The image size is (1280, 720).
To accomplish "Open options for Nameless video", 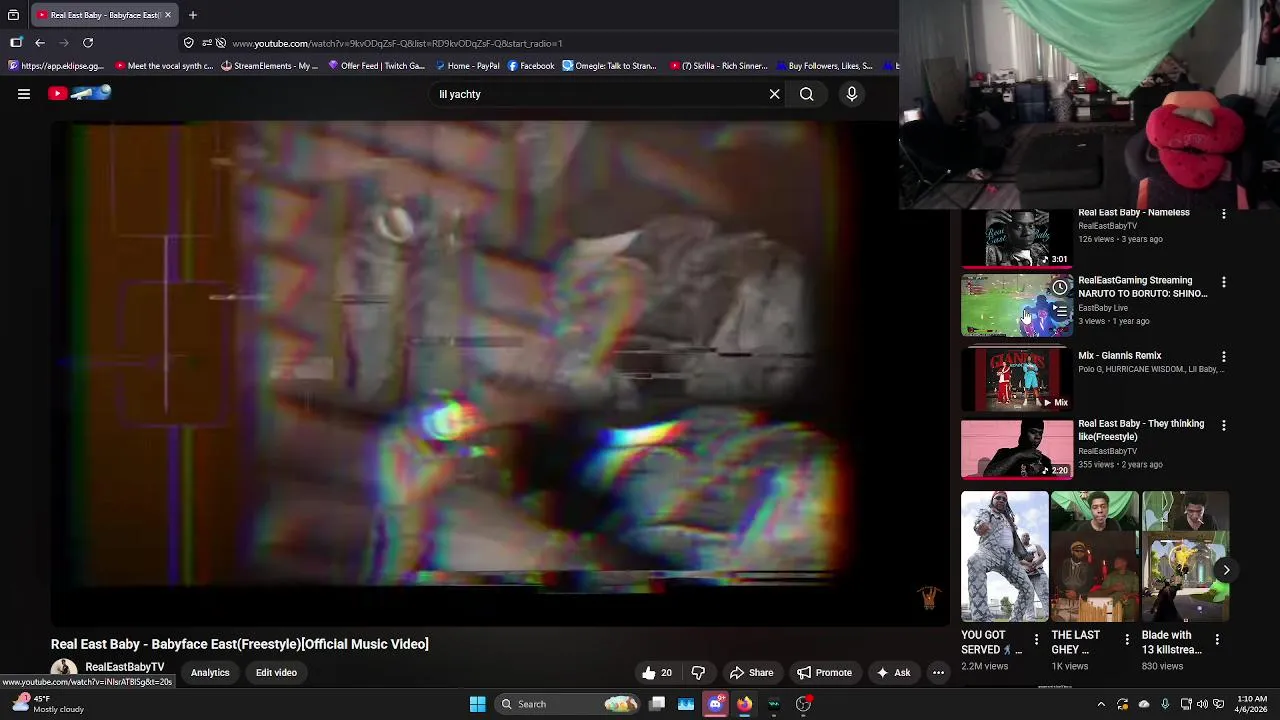I will [1224, 214].
